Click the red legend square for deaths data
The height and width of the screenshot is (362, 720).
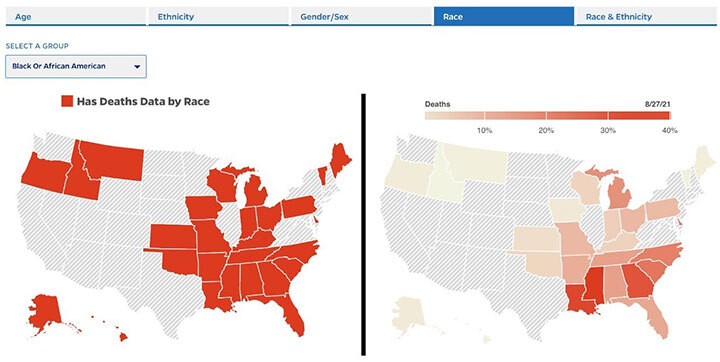(x=67, y=101)
